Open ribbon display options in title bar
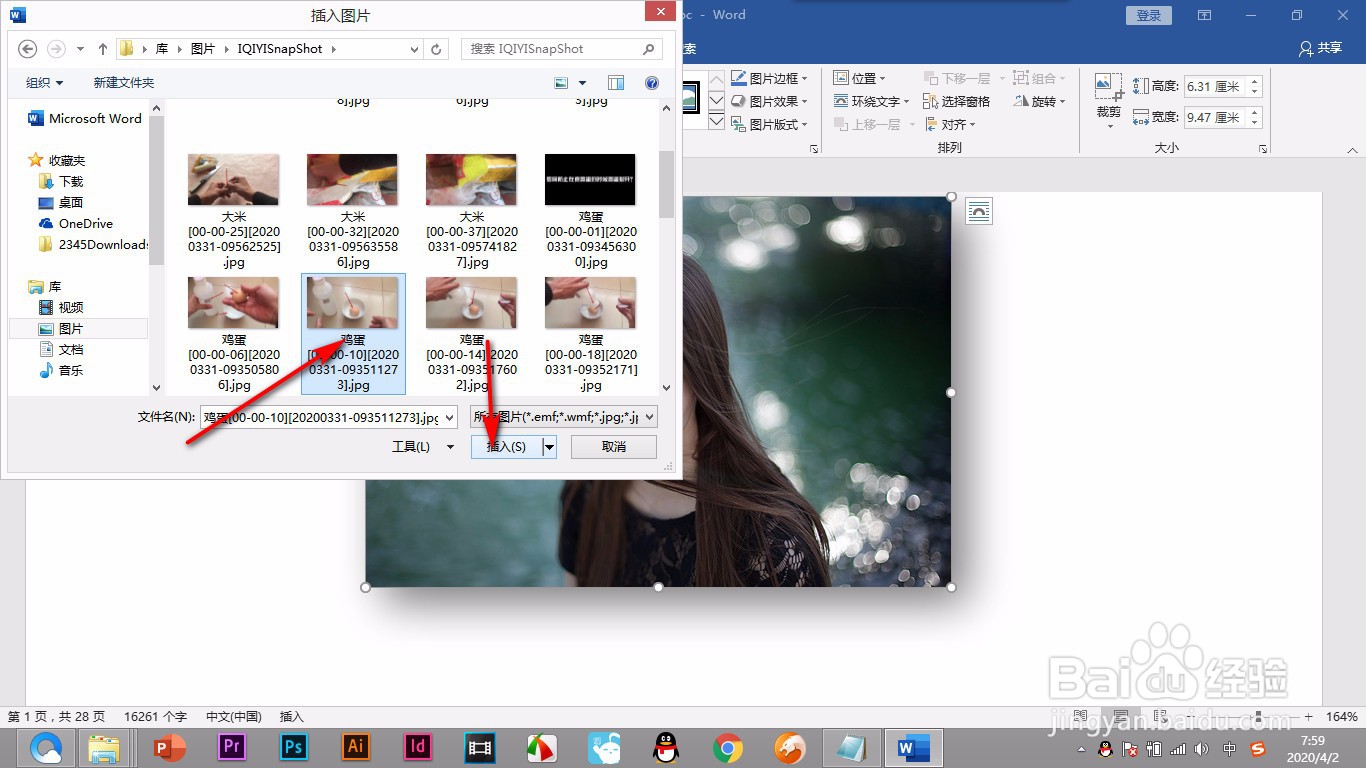Viewport: 1366px width, 768px height. [1204, 15]
